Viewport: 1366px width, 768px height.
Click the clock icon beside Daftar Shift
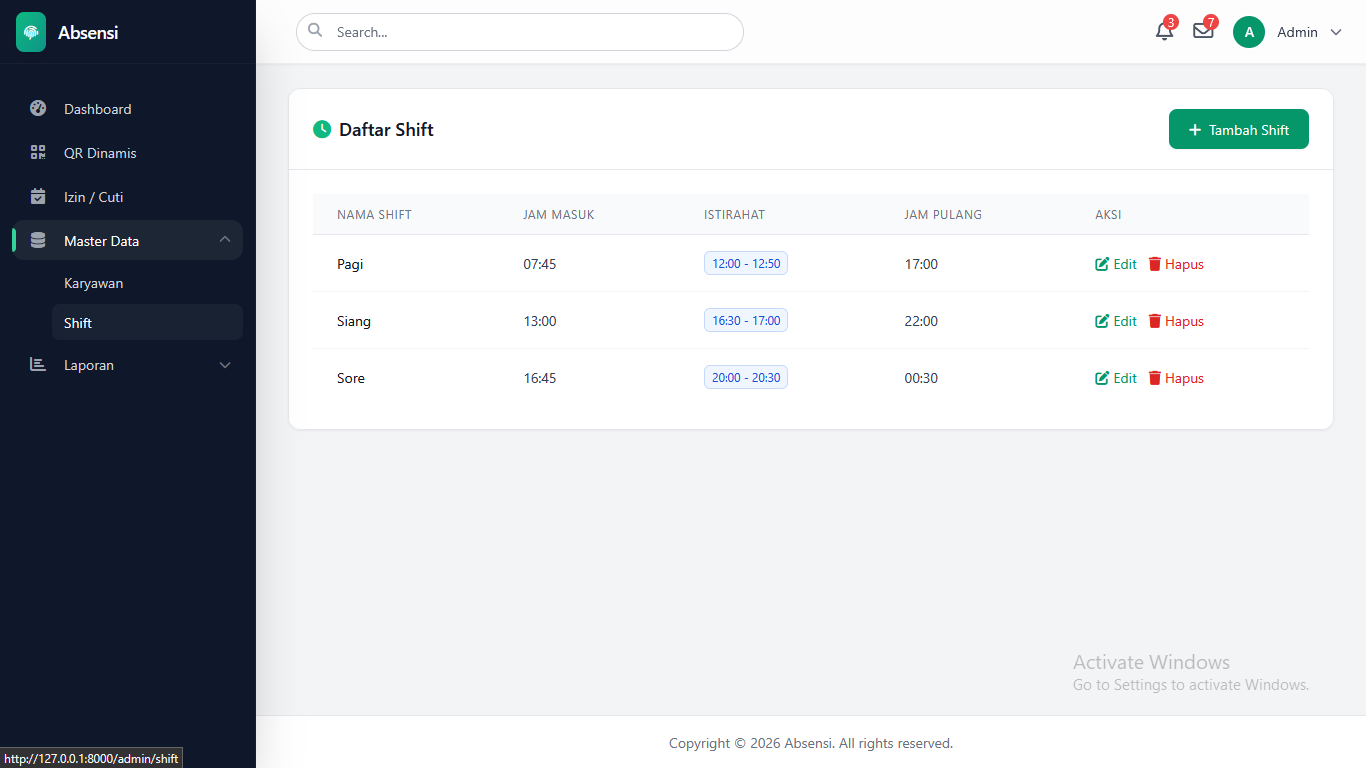(x=322, y=129)
